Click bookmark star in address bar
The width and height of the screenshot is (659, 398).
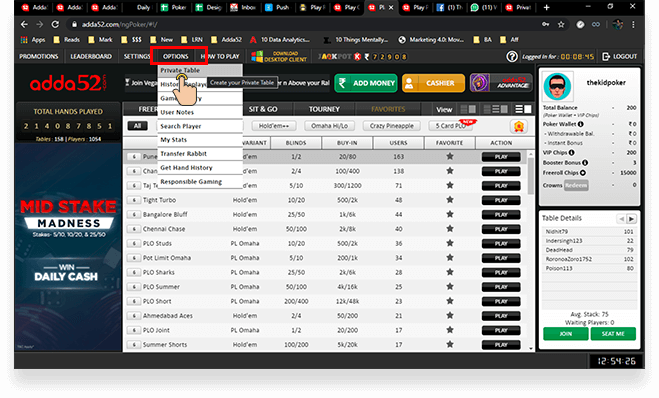pos(561,24)
